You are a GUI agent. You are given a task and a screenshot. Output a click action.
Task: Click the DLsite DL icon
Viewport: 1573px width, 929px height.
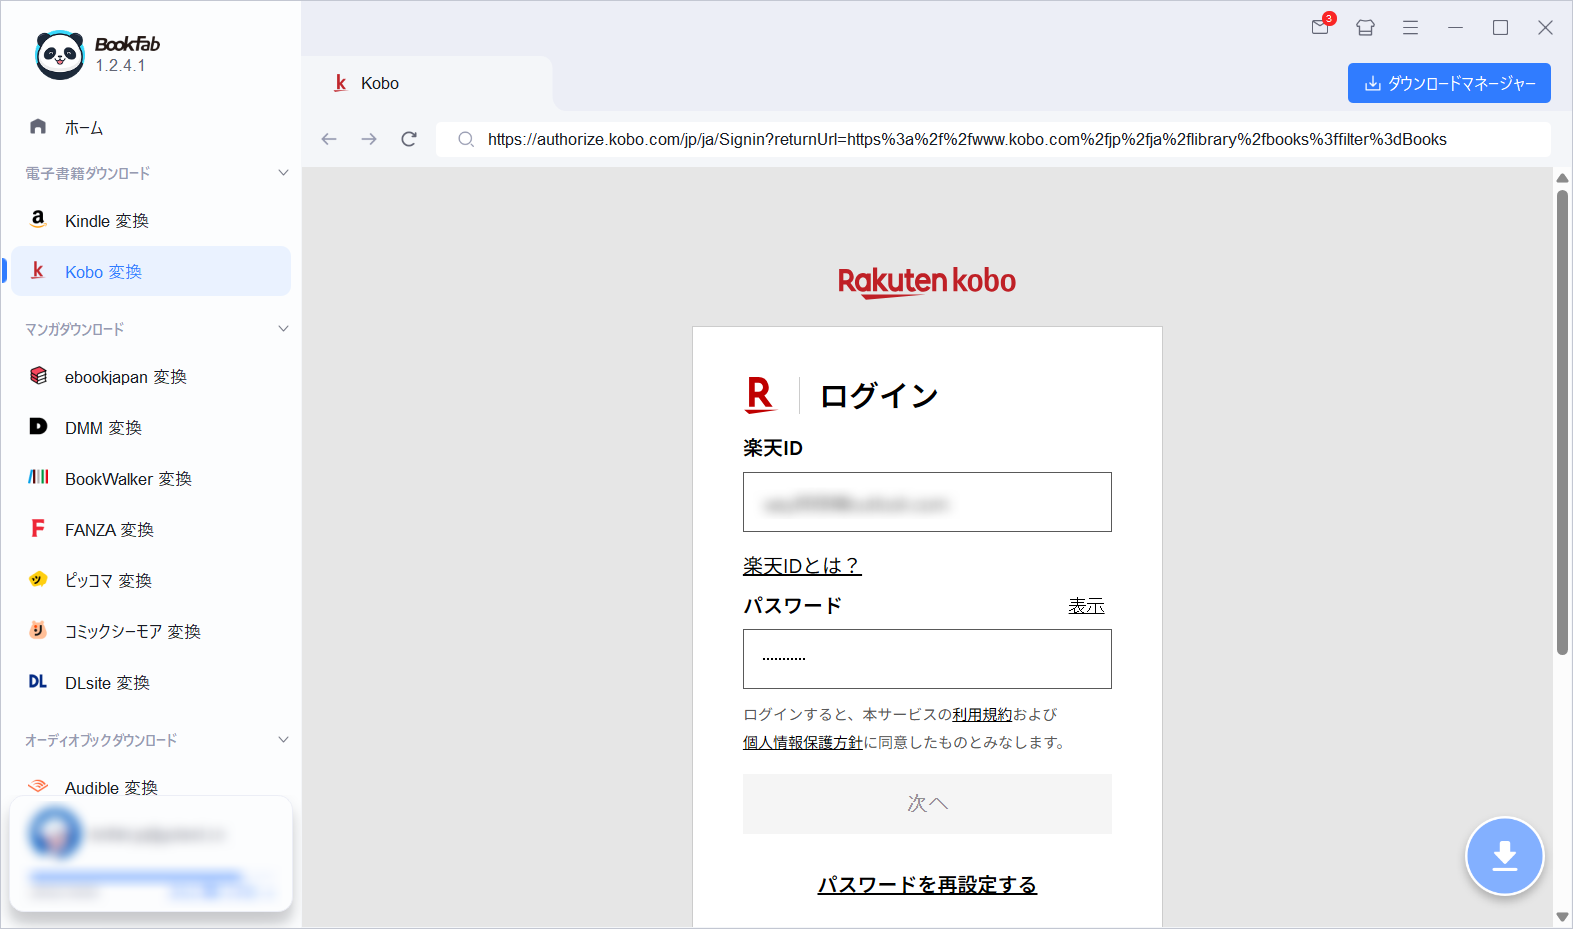tap(38, 681)
